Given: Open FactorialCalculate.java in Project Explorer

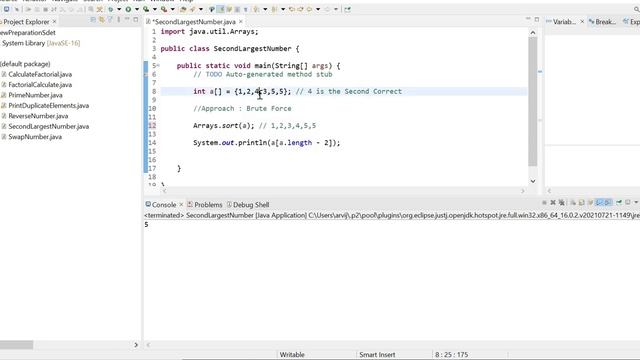Looking at the screenshot, I should pyautogui.click(x=40, y=84).
